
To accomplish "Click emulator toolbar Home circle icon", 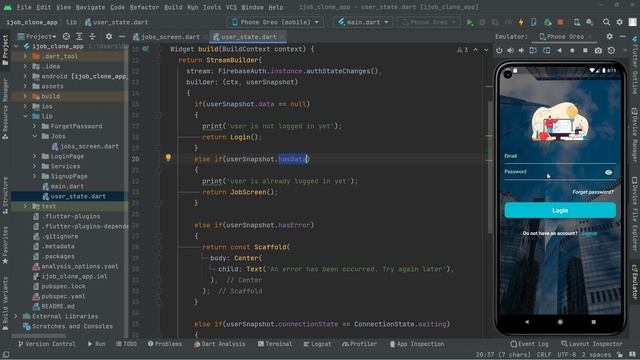I will click(572, 51).
